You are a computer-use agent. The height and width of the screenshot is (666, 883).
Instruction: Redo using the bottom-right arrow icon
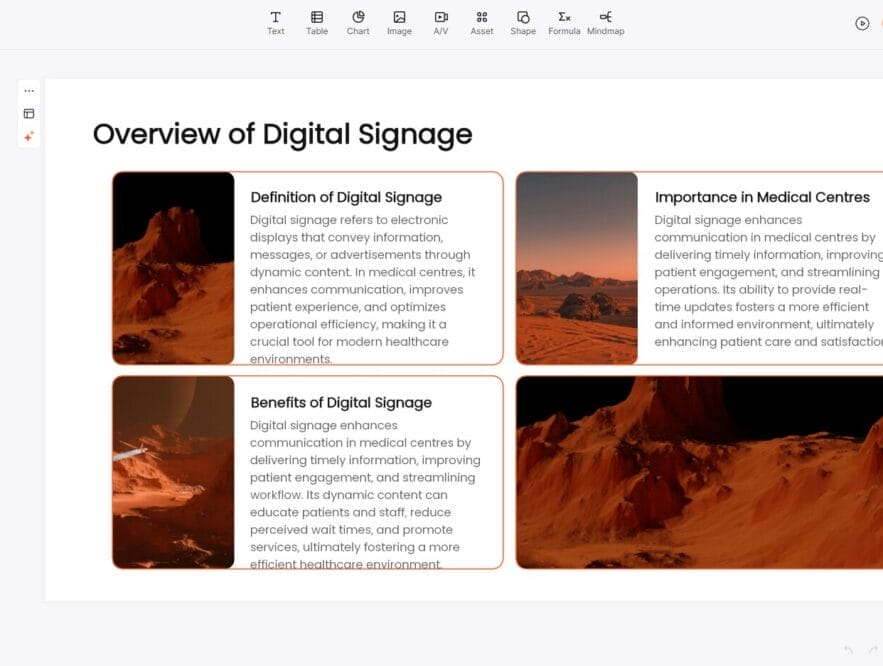[873, 650]
